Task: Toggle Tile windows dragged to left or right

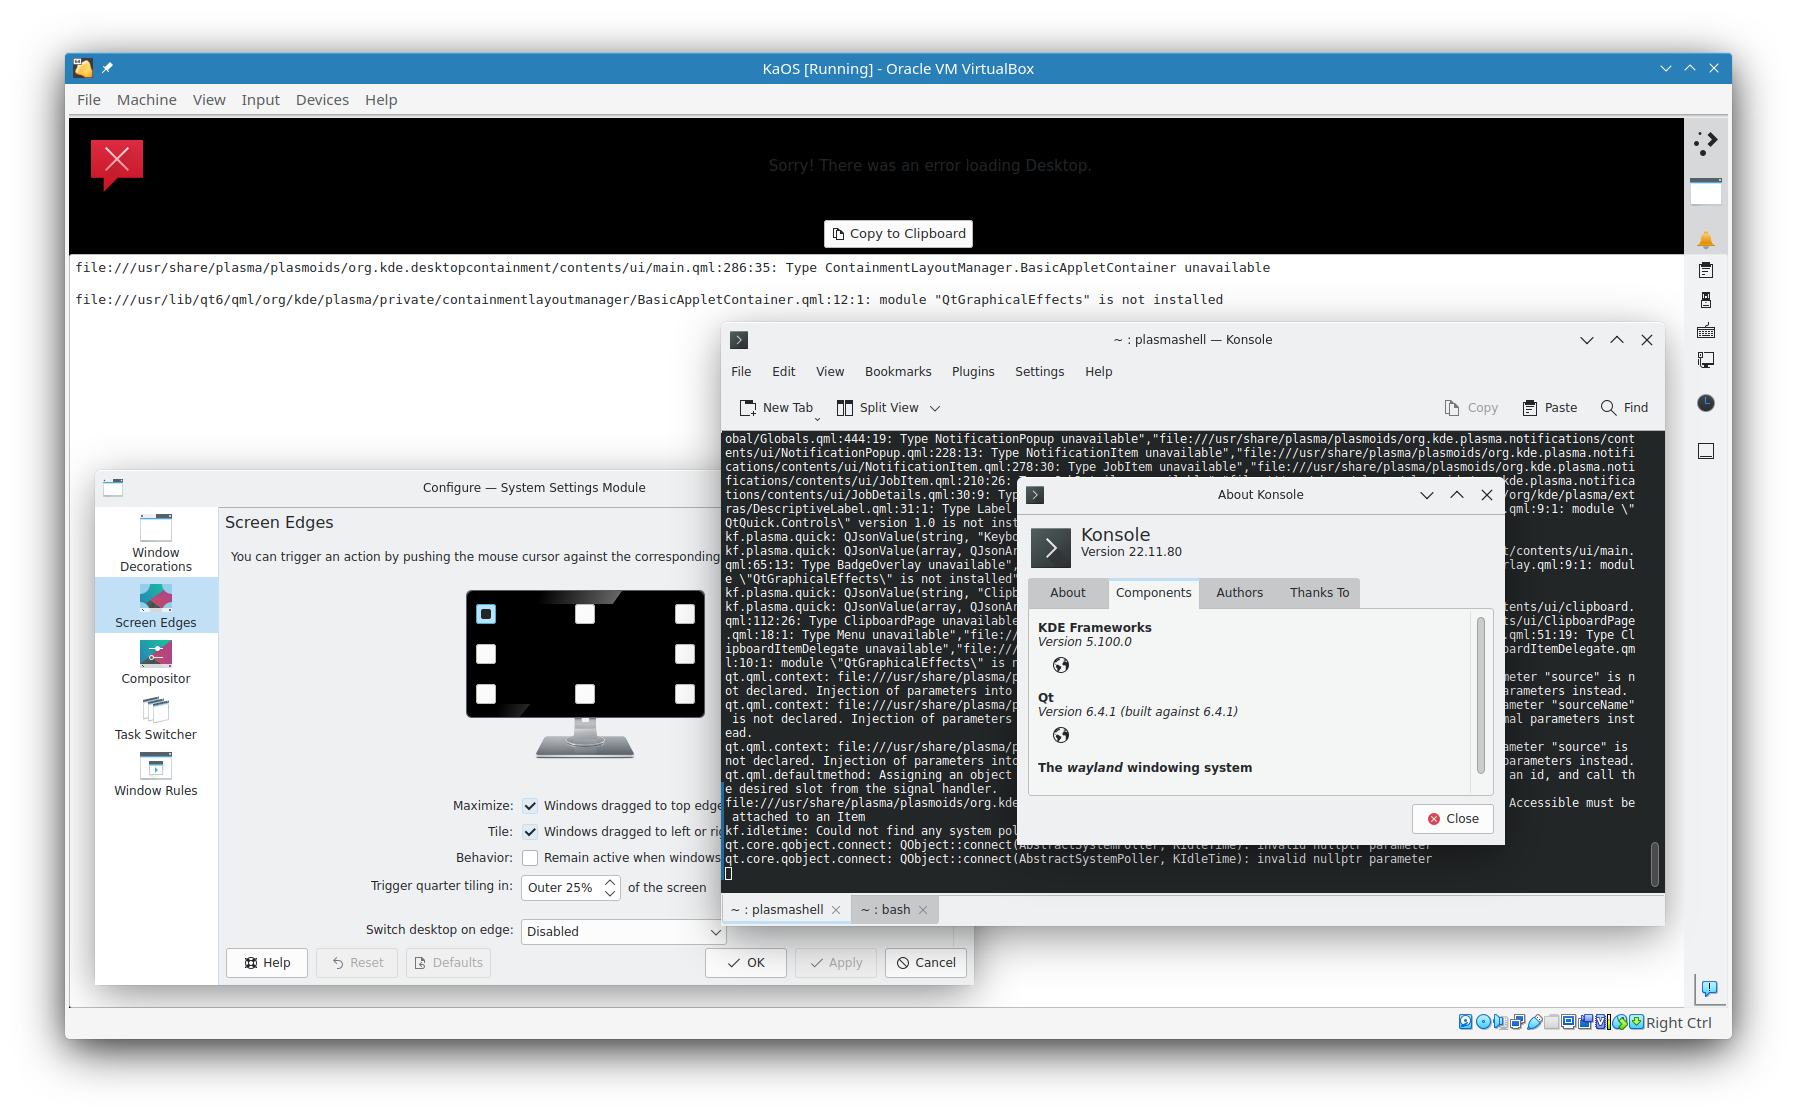Action: tap(530, 832)
